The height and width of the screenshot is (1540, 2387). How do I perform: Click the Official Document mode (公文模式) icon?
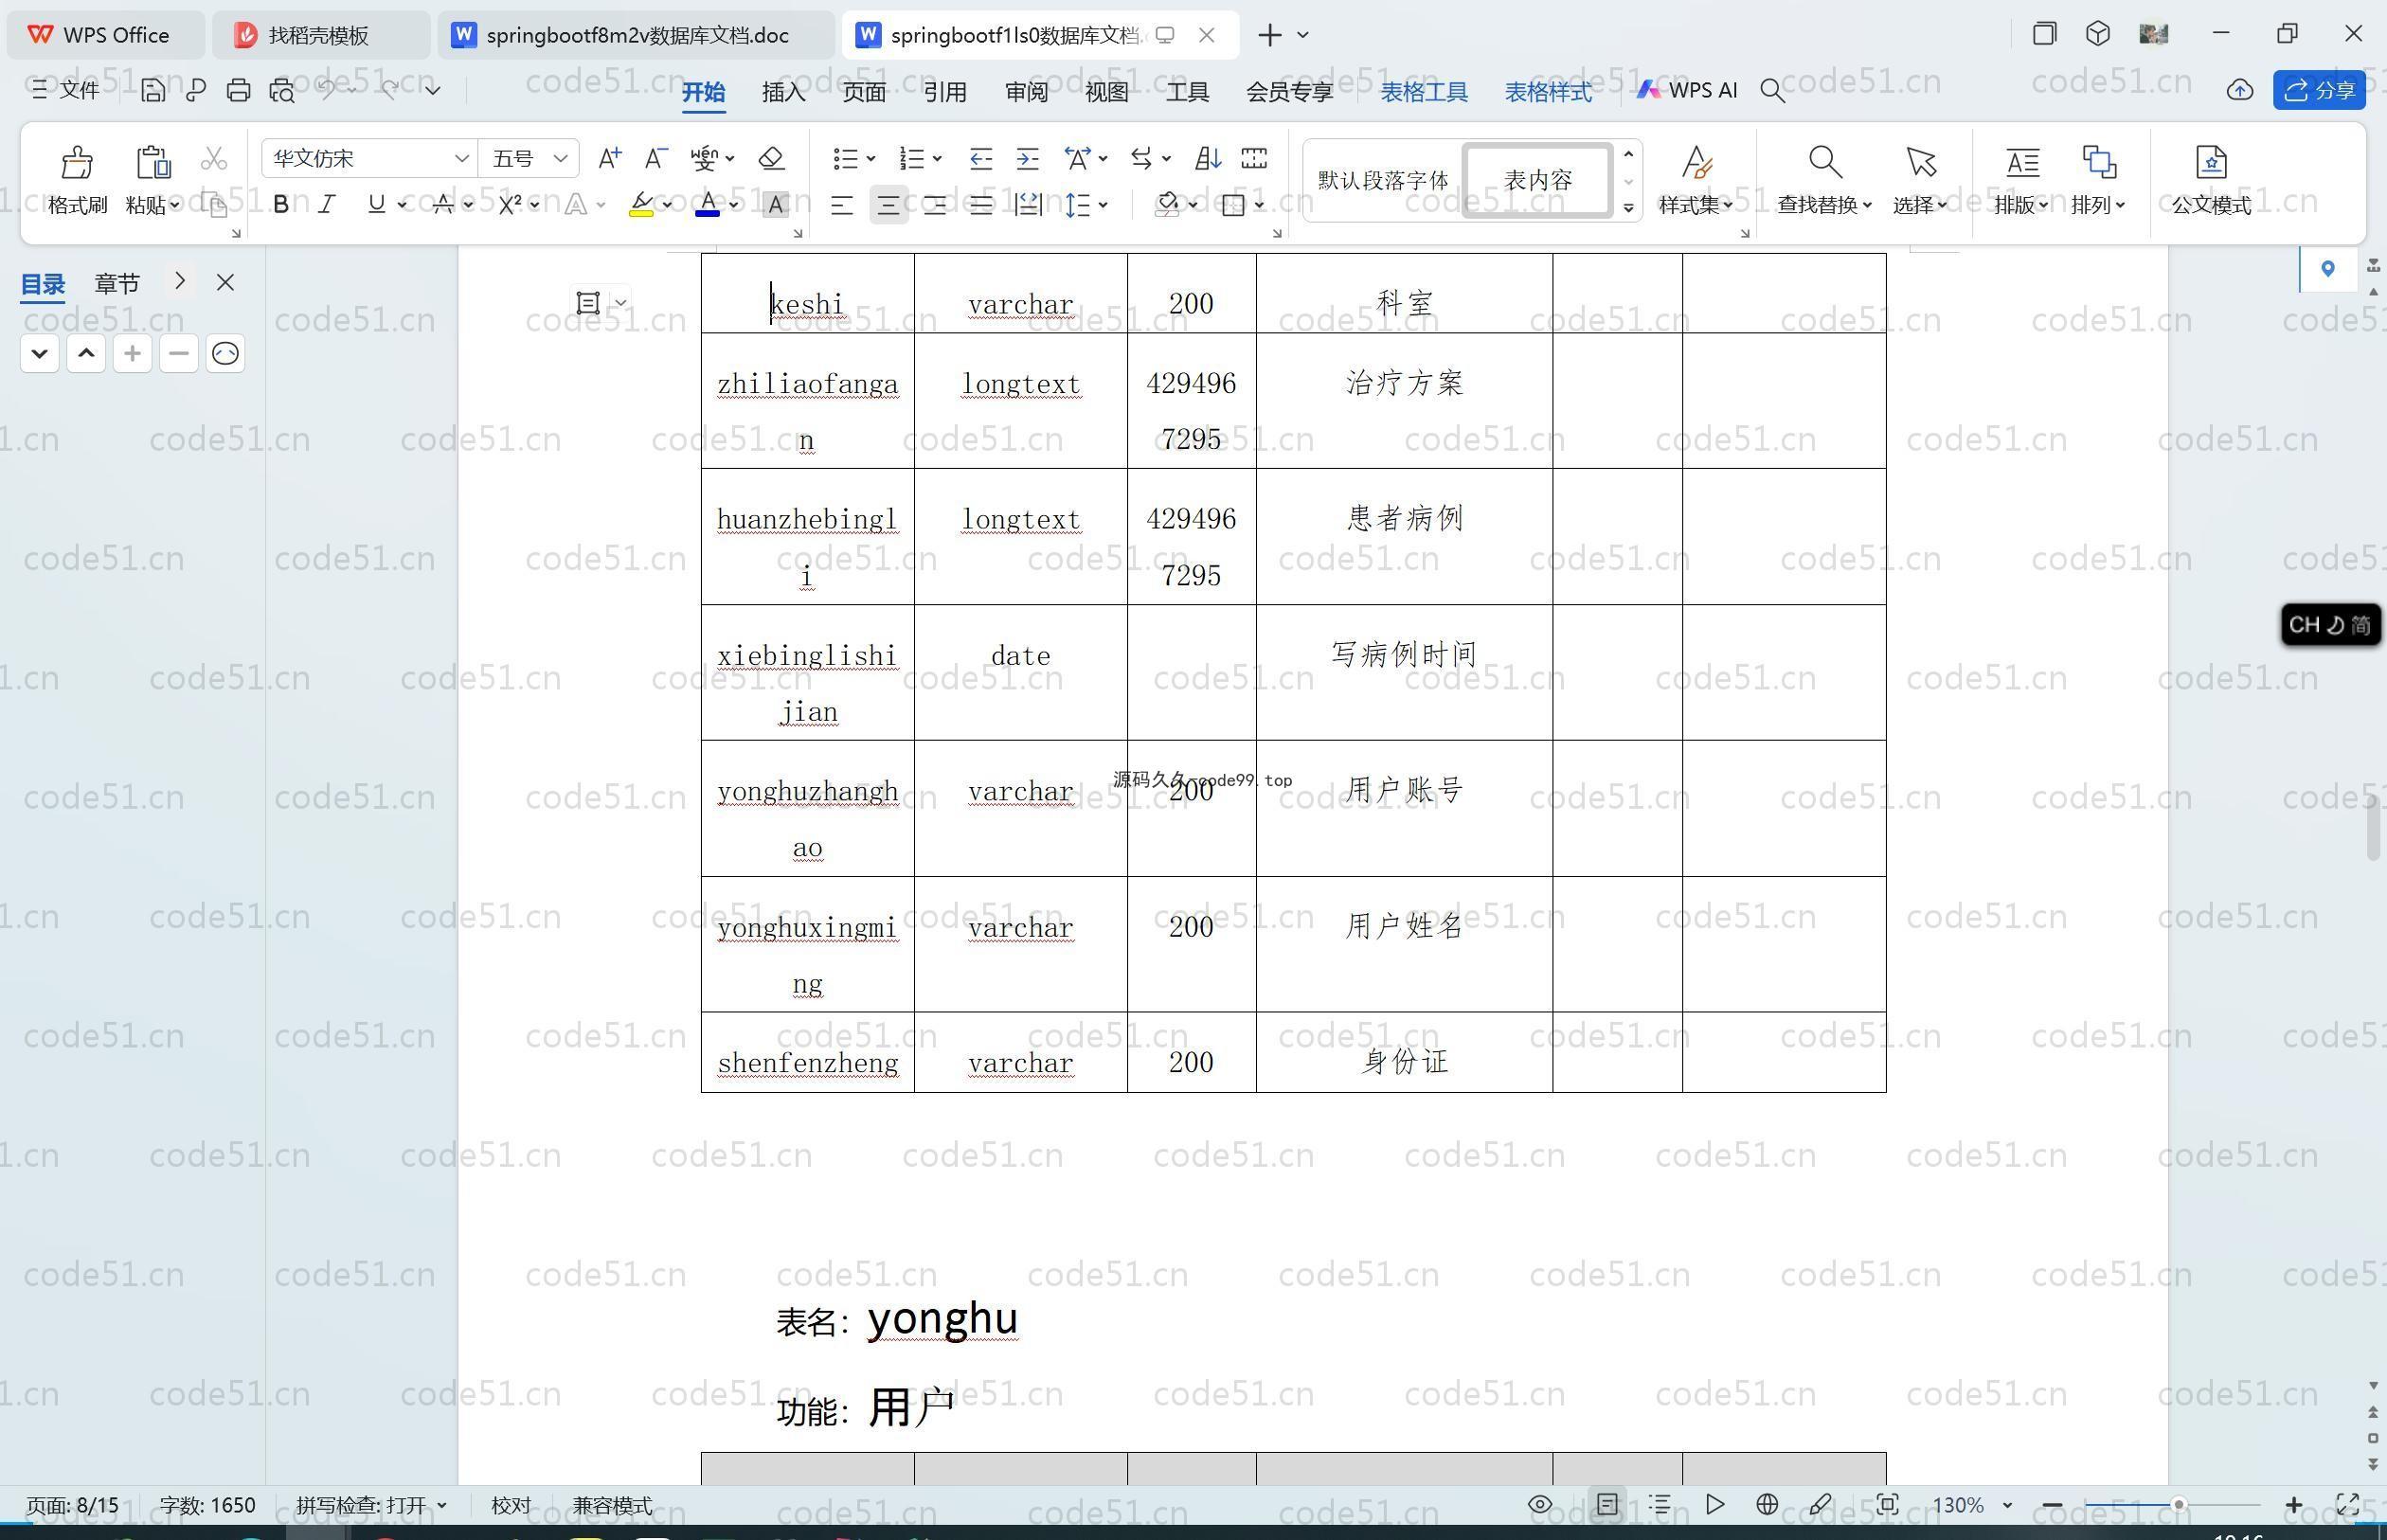pyautogui.click(x=2210, y=162)
